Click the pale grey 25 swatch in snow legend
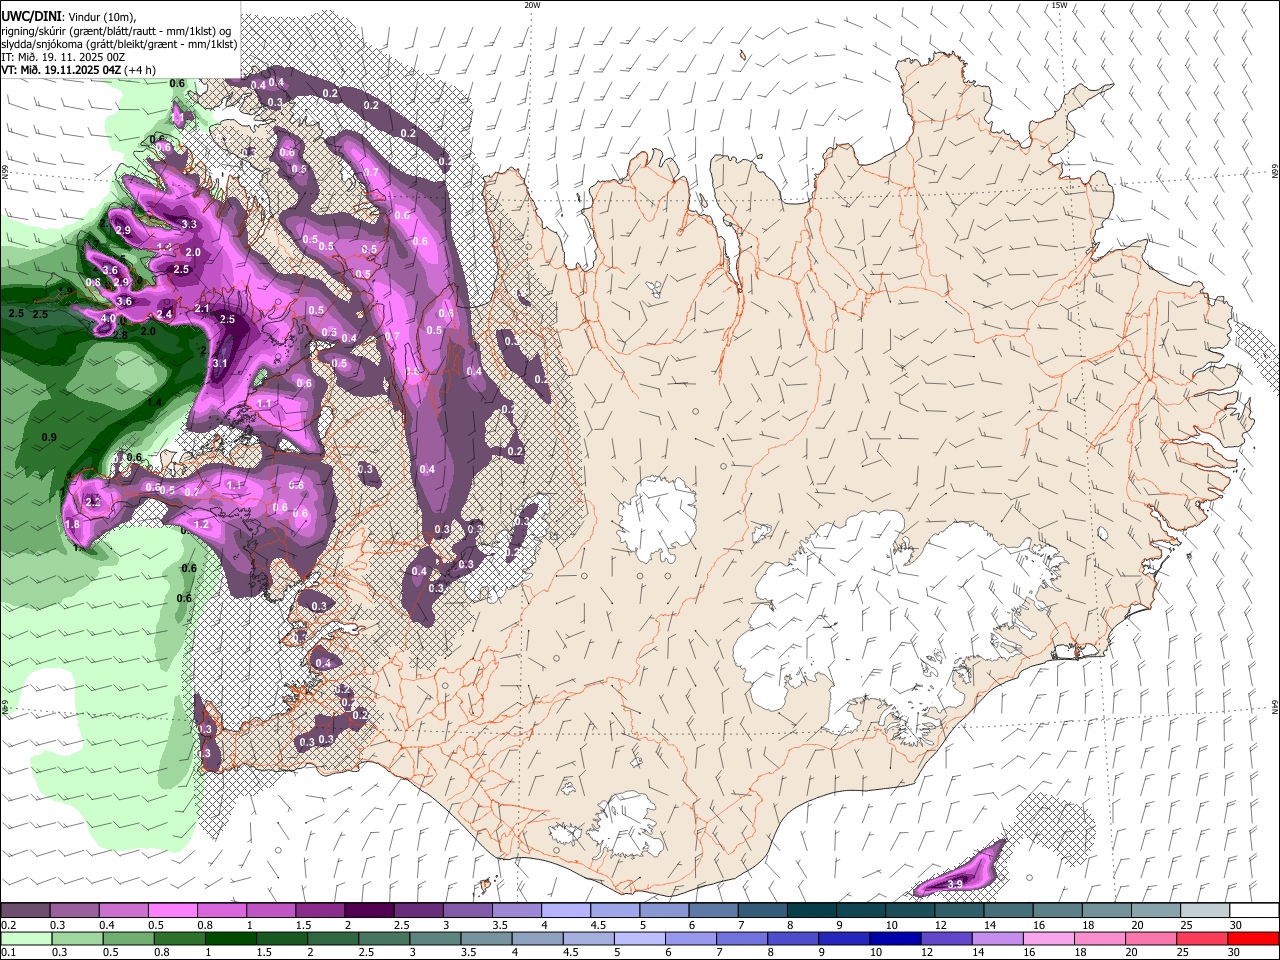 tap(1204, 911)
